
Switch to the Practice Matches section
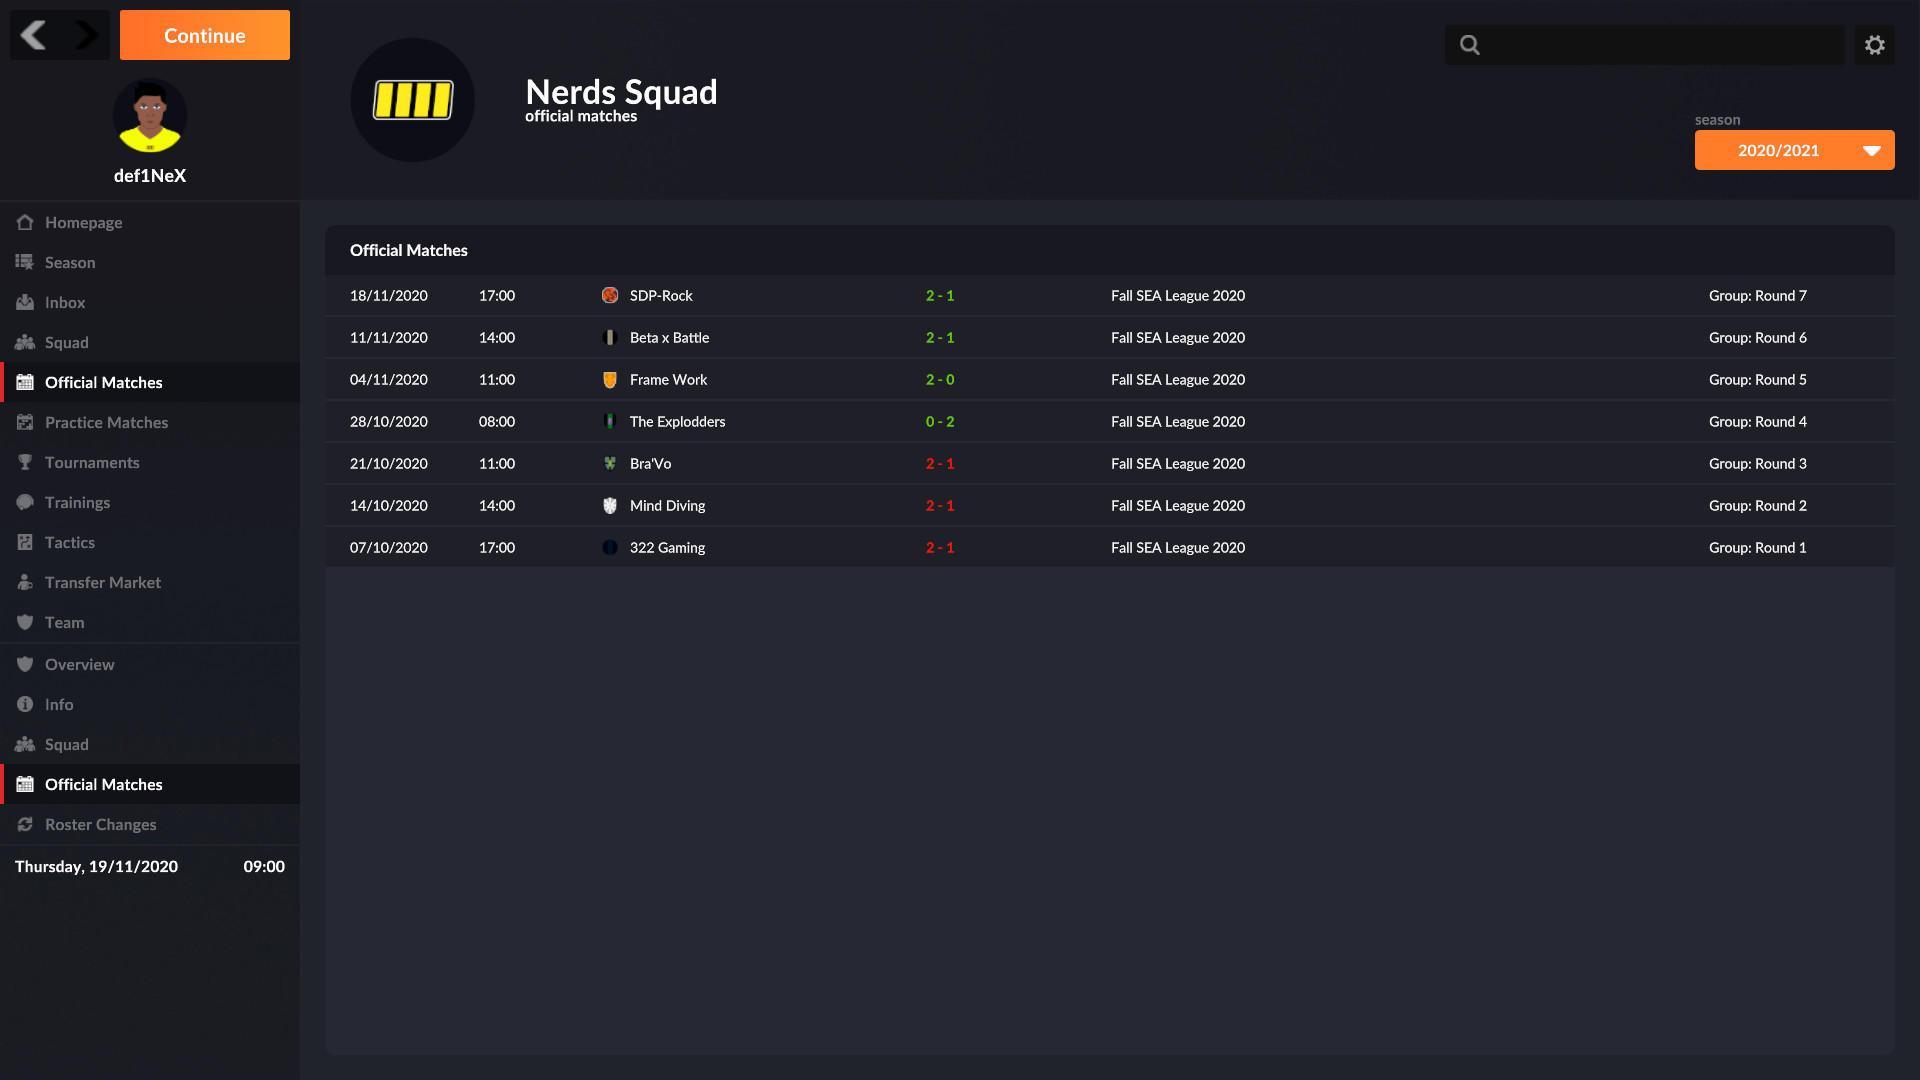tap(106, 422)
